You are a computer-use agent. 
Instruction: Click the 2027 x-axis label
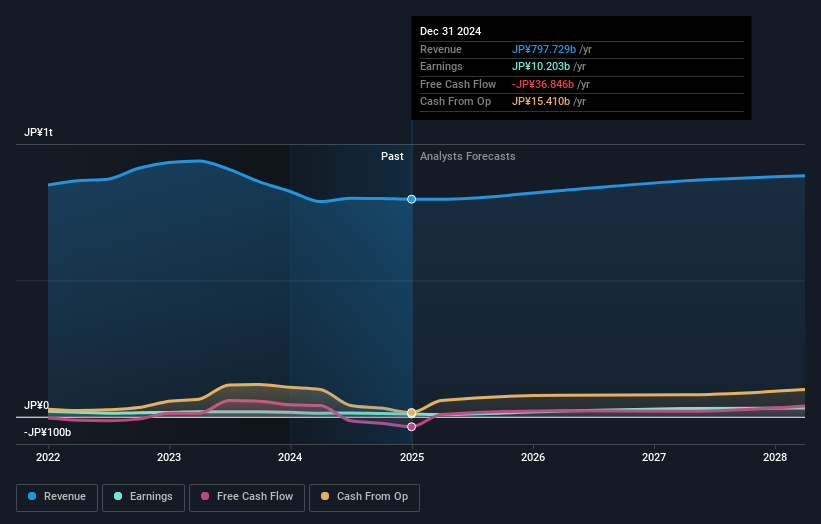pyautogui.click(x=654, y=457)
